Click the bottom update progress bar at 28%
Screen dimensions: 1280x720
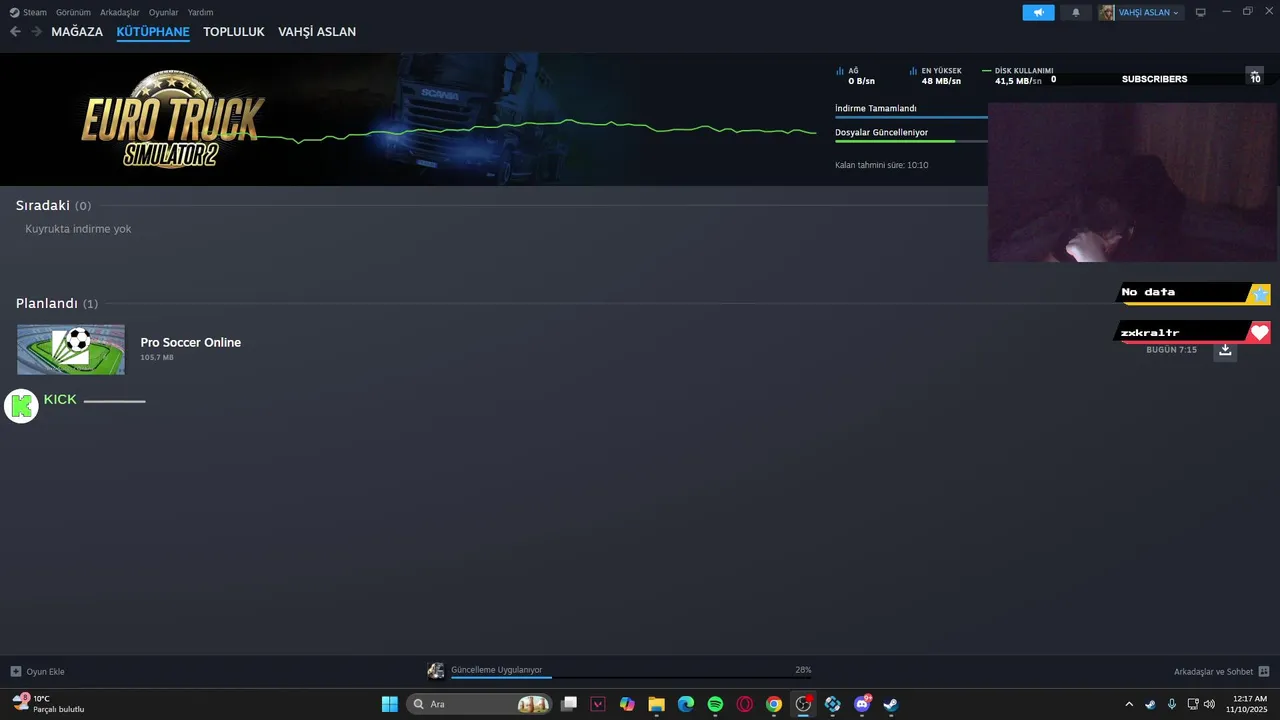point(631,677)
